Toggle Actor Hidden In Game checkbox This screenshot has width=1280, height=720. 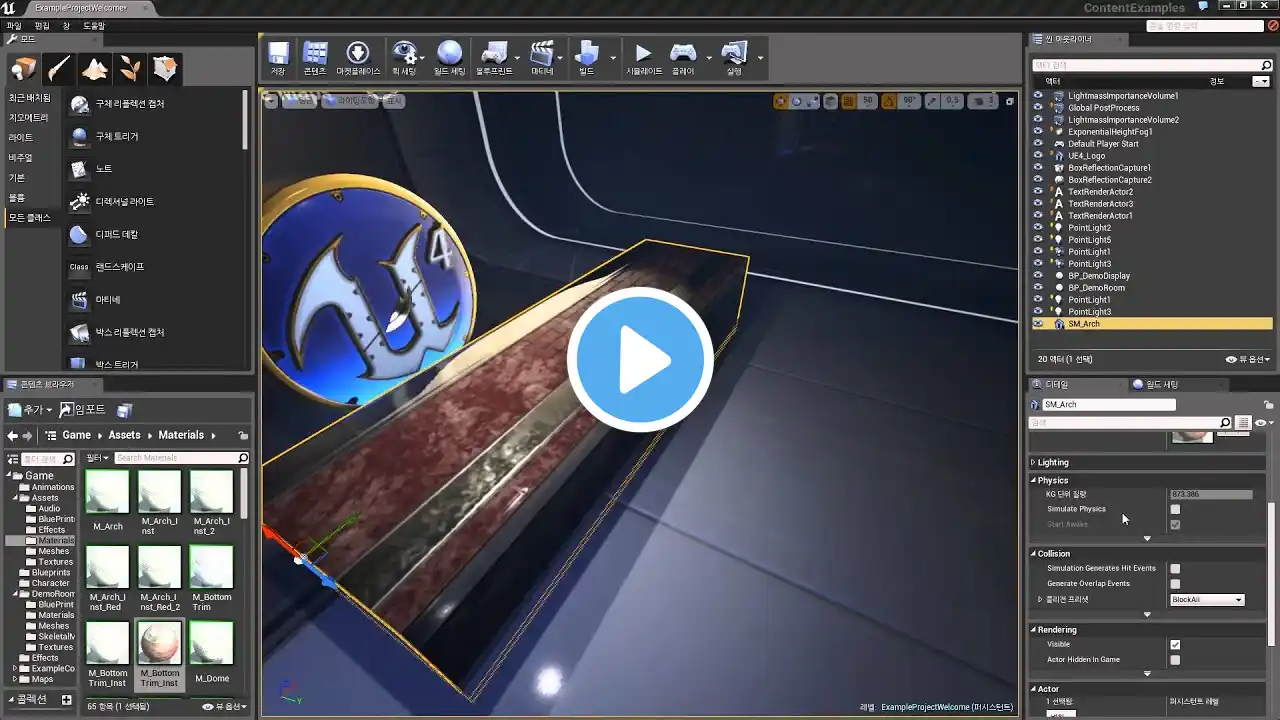click(1175, 660)
